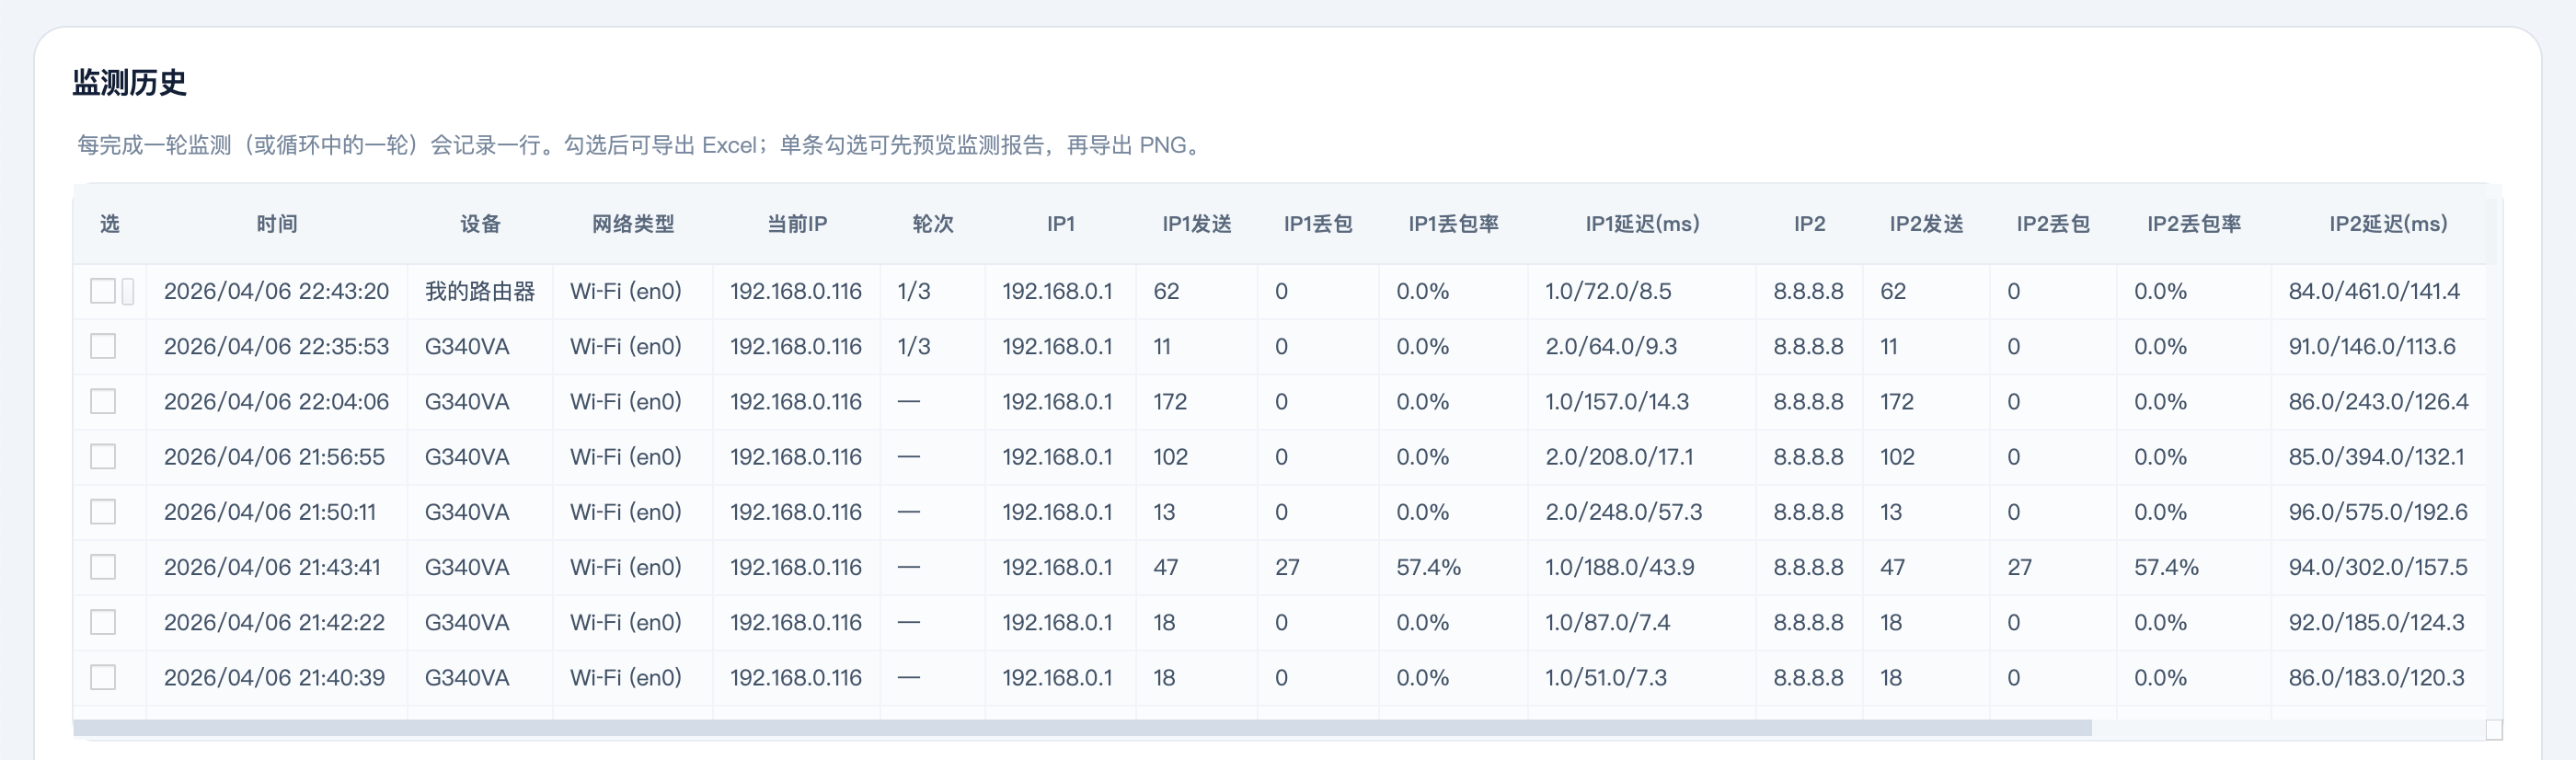Click the IP2 latency value 86.0/183.0/120.3
The height and width of the screenshot is (760, 2576).
pyautogui.click(x=2376, y=677)
